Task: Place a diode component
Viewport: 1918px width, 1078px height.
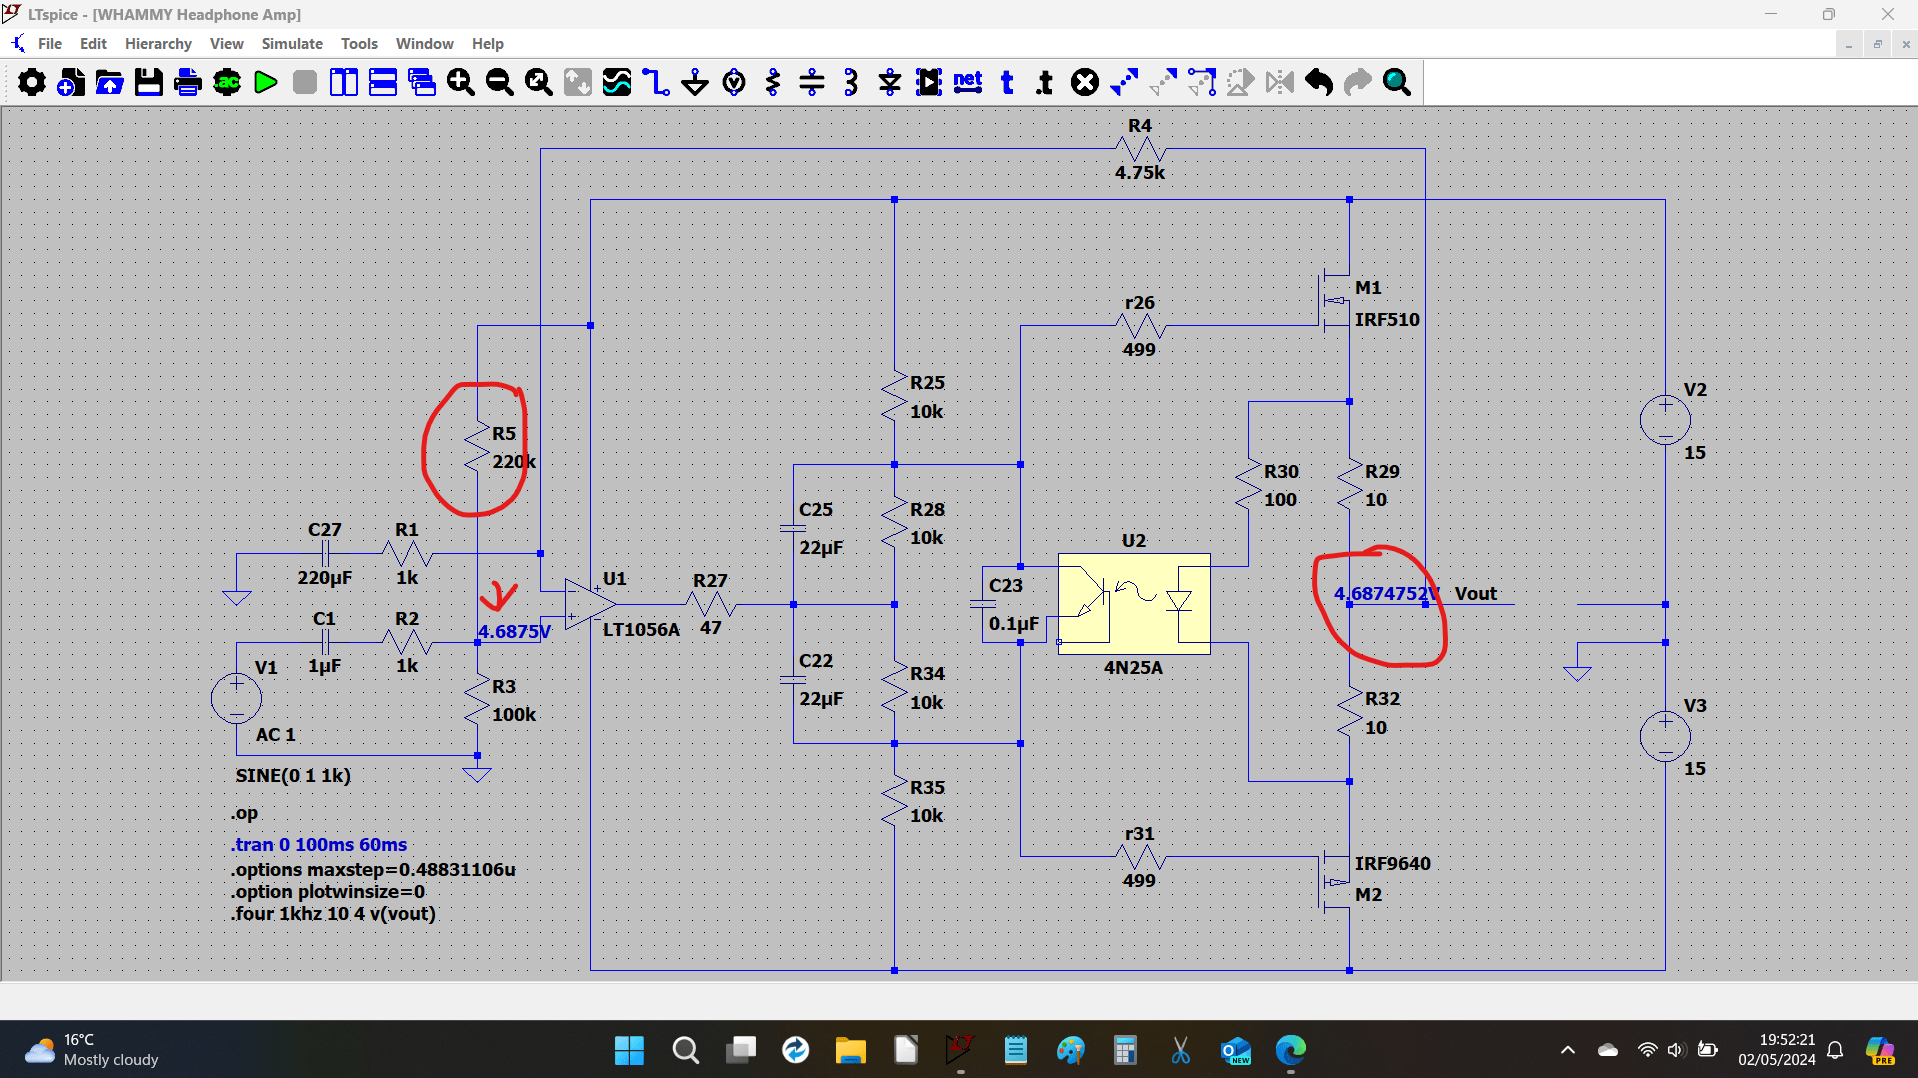Action: [890, 82]
